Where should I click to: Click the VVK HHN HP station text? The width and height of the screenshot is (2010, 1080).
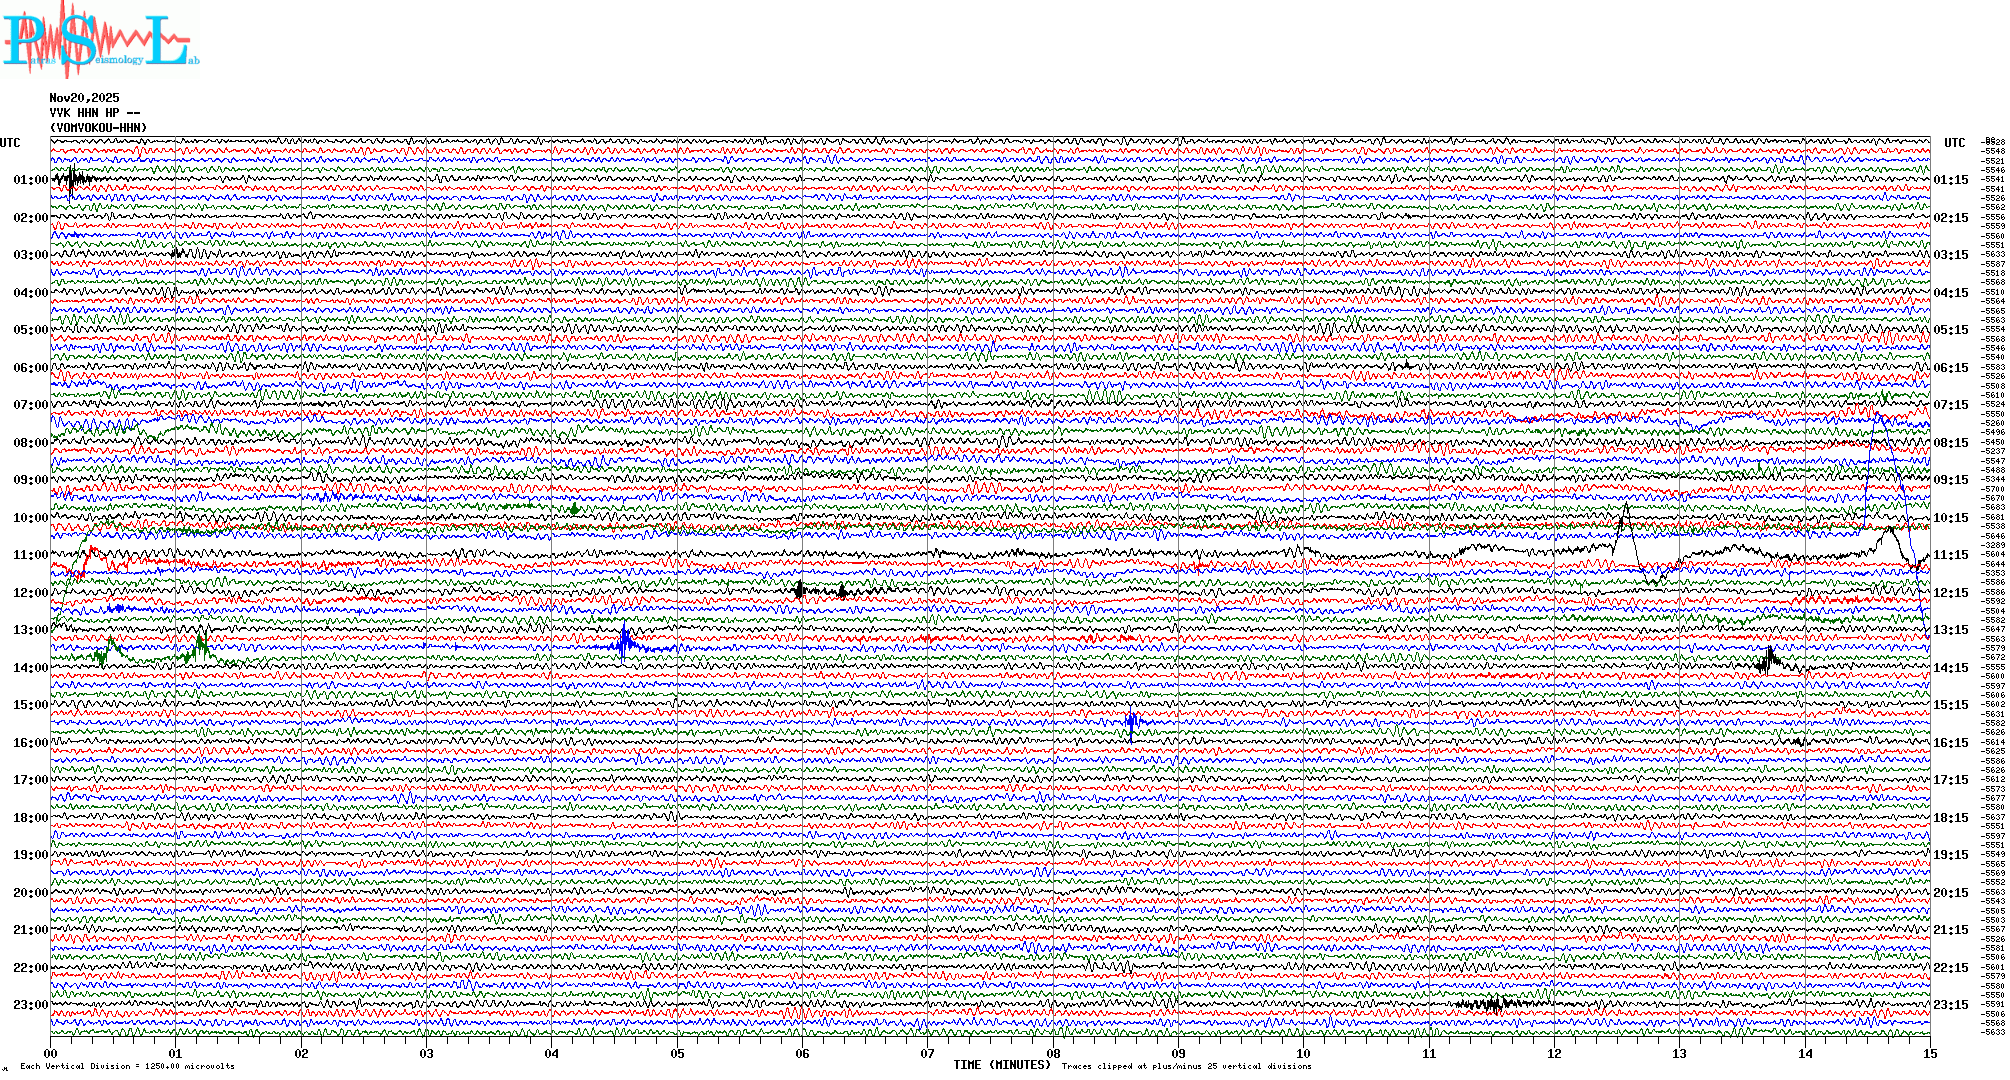point(94,113)
